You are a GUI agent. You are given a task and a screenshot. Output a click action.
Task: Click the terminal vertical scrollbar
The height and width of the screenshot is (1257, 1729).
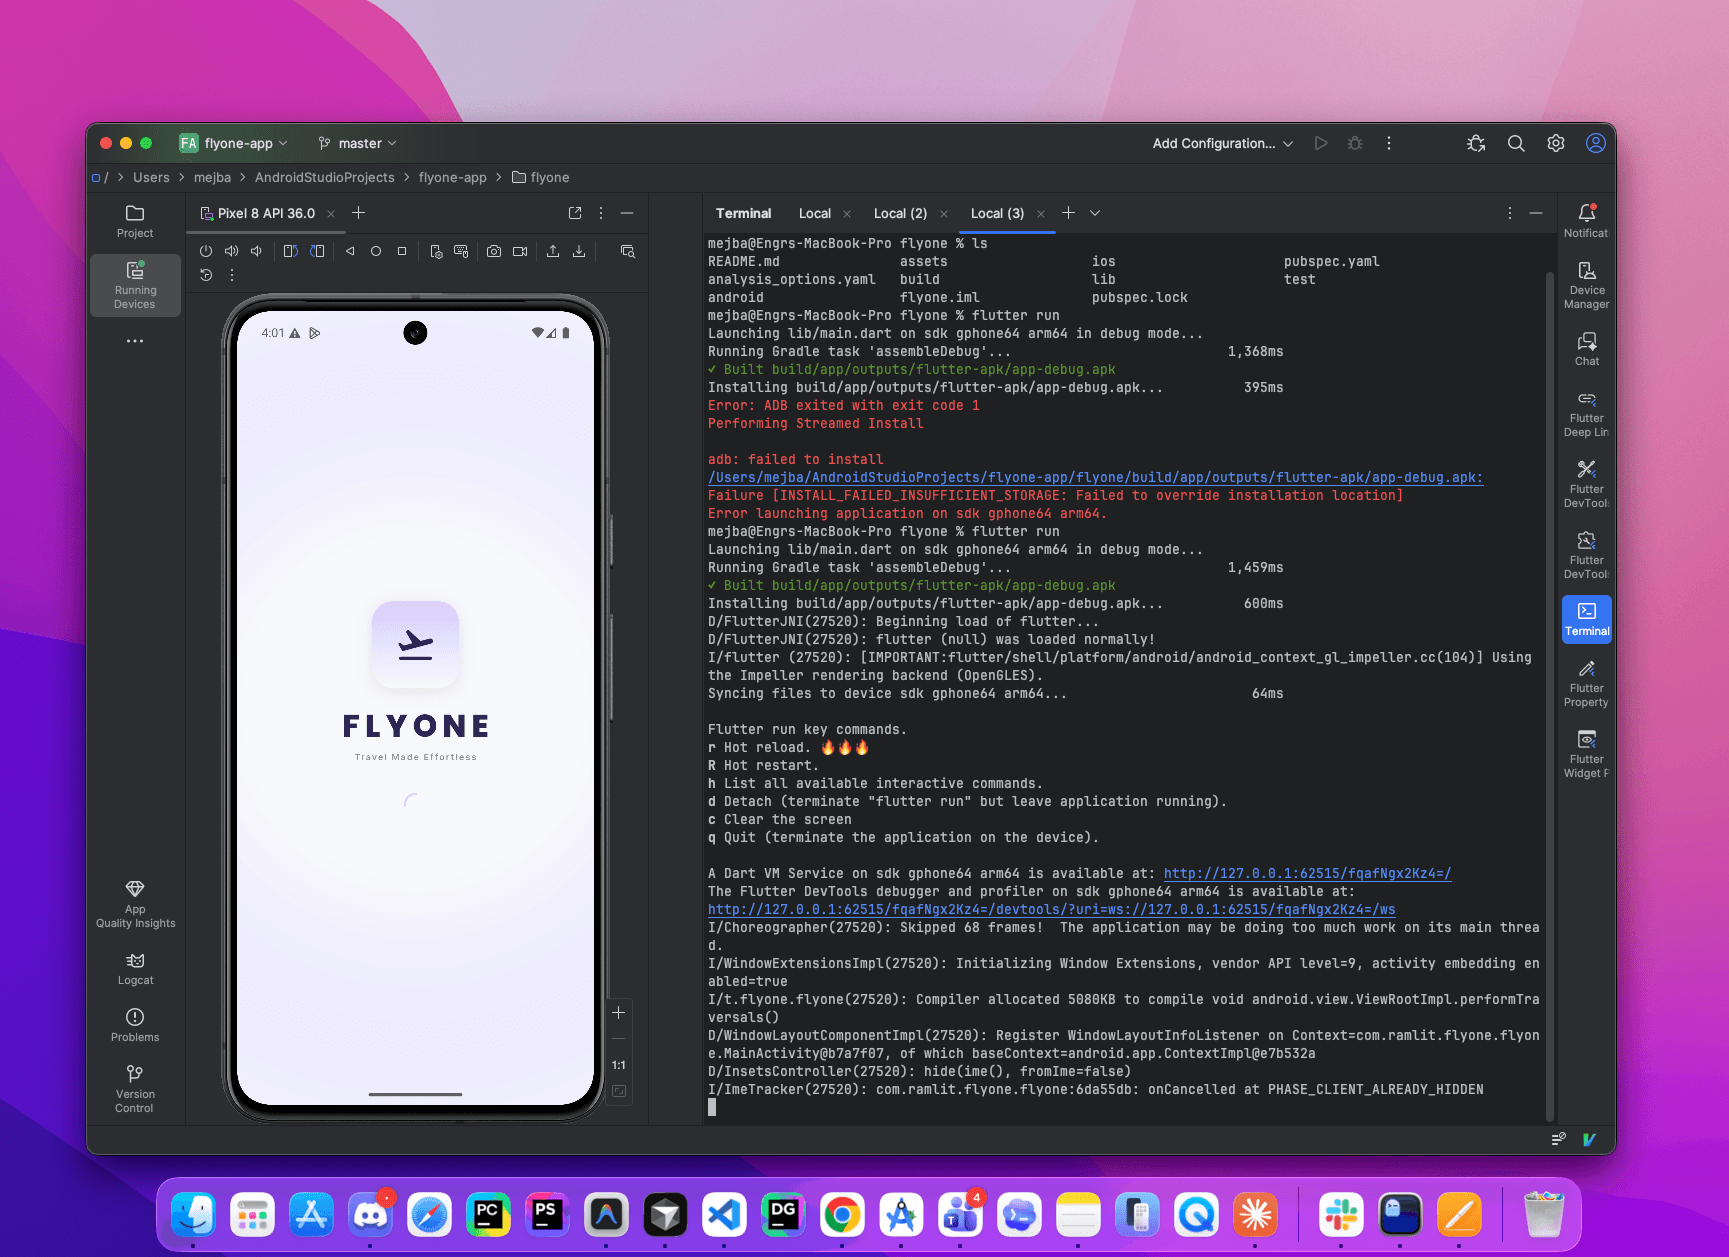pyautogui.click(x=1550, y=695)
